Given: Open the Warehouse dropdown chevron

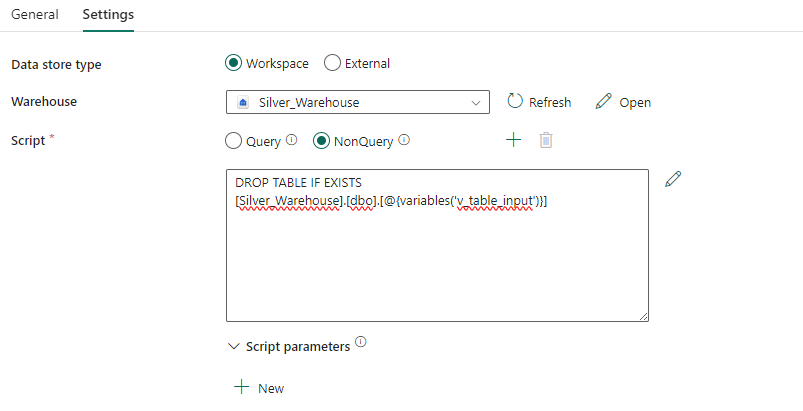Looking at the screenshot, I should [475, 102].
